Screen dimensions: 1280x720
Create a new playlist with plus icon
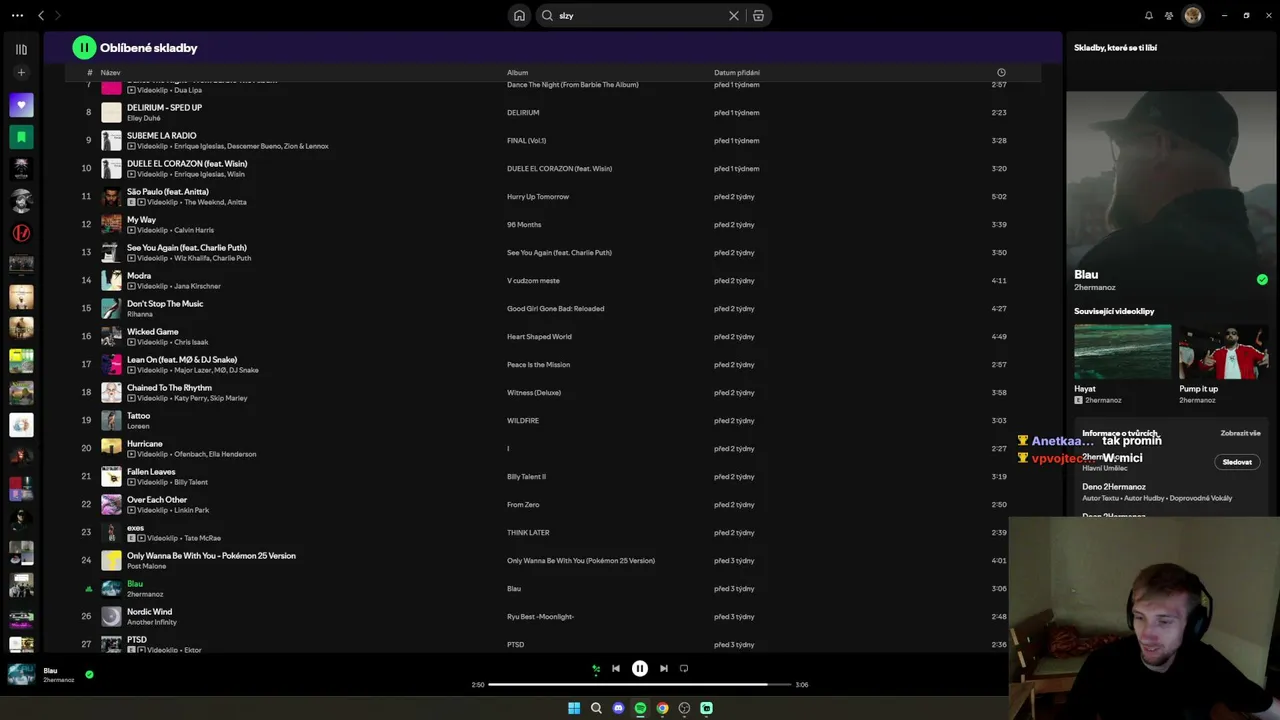point(21,72)
